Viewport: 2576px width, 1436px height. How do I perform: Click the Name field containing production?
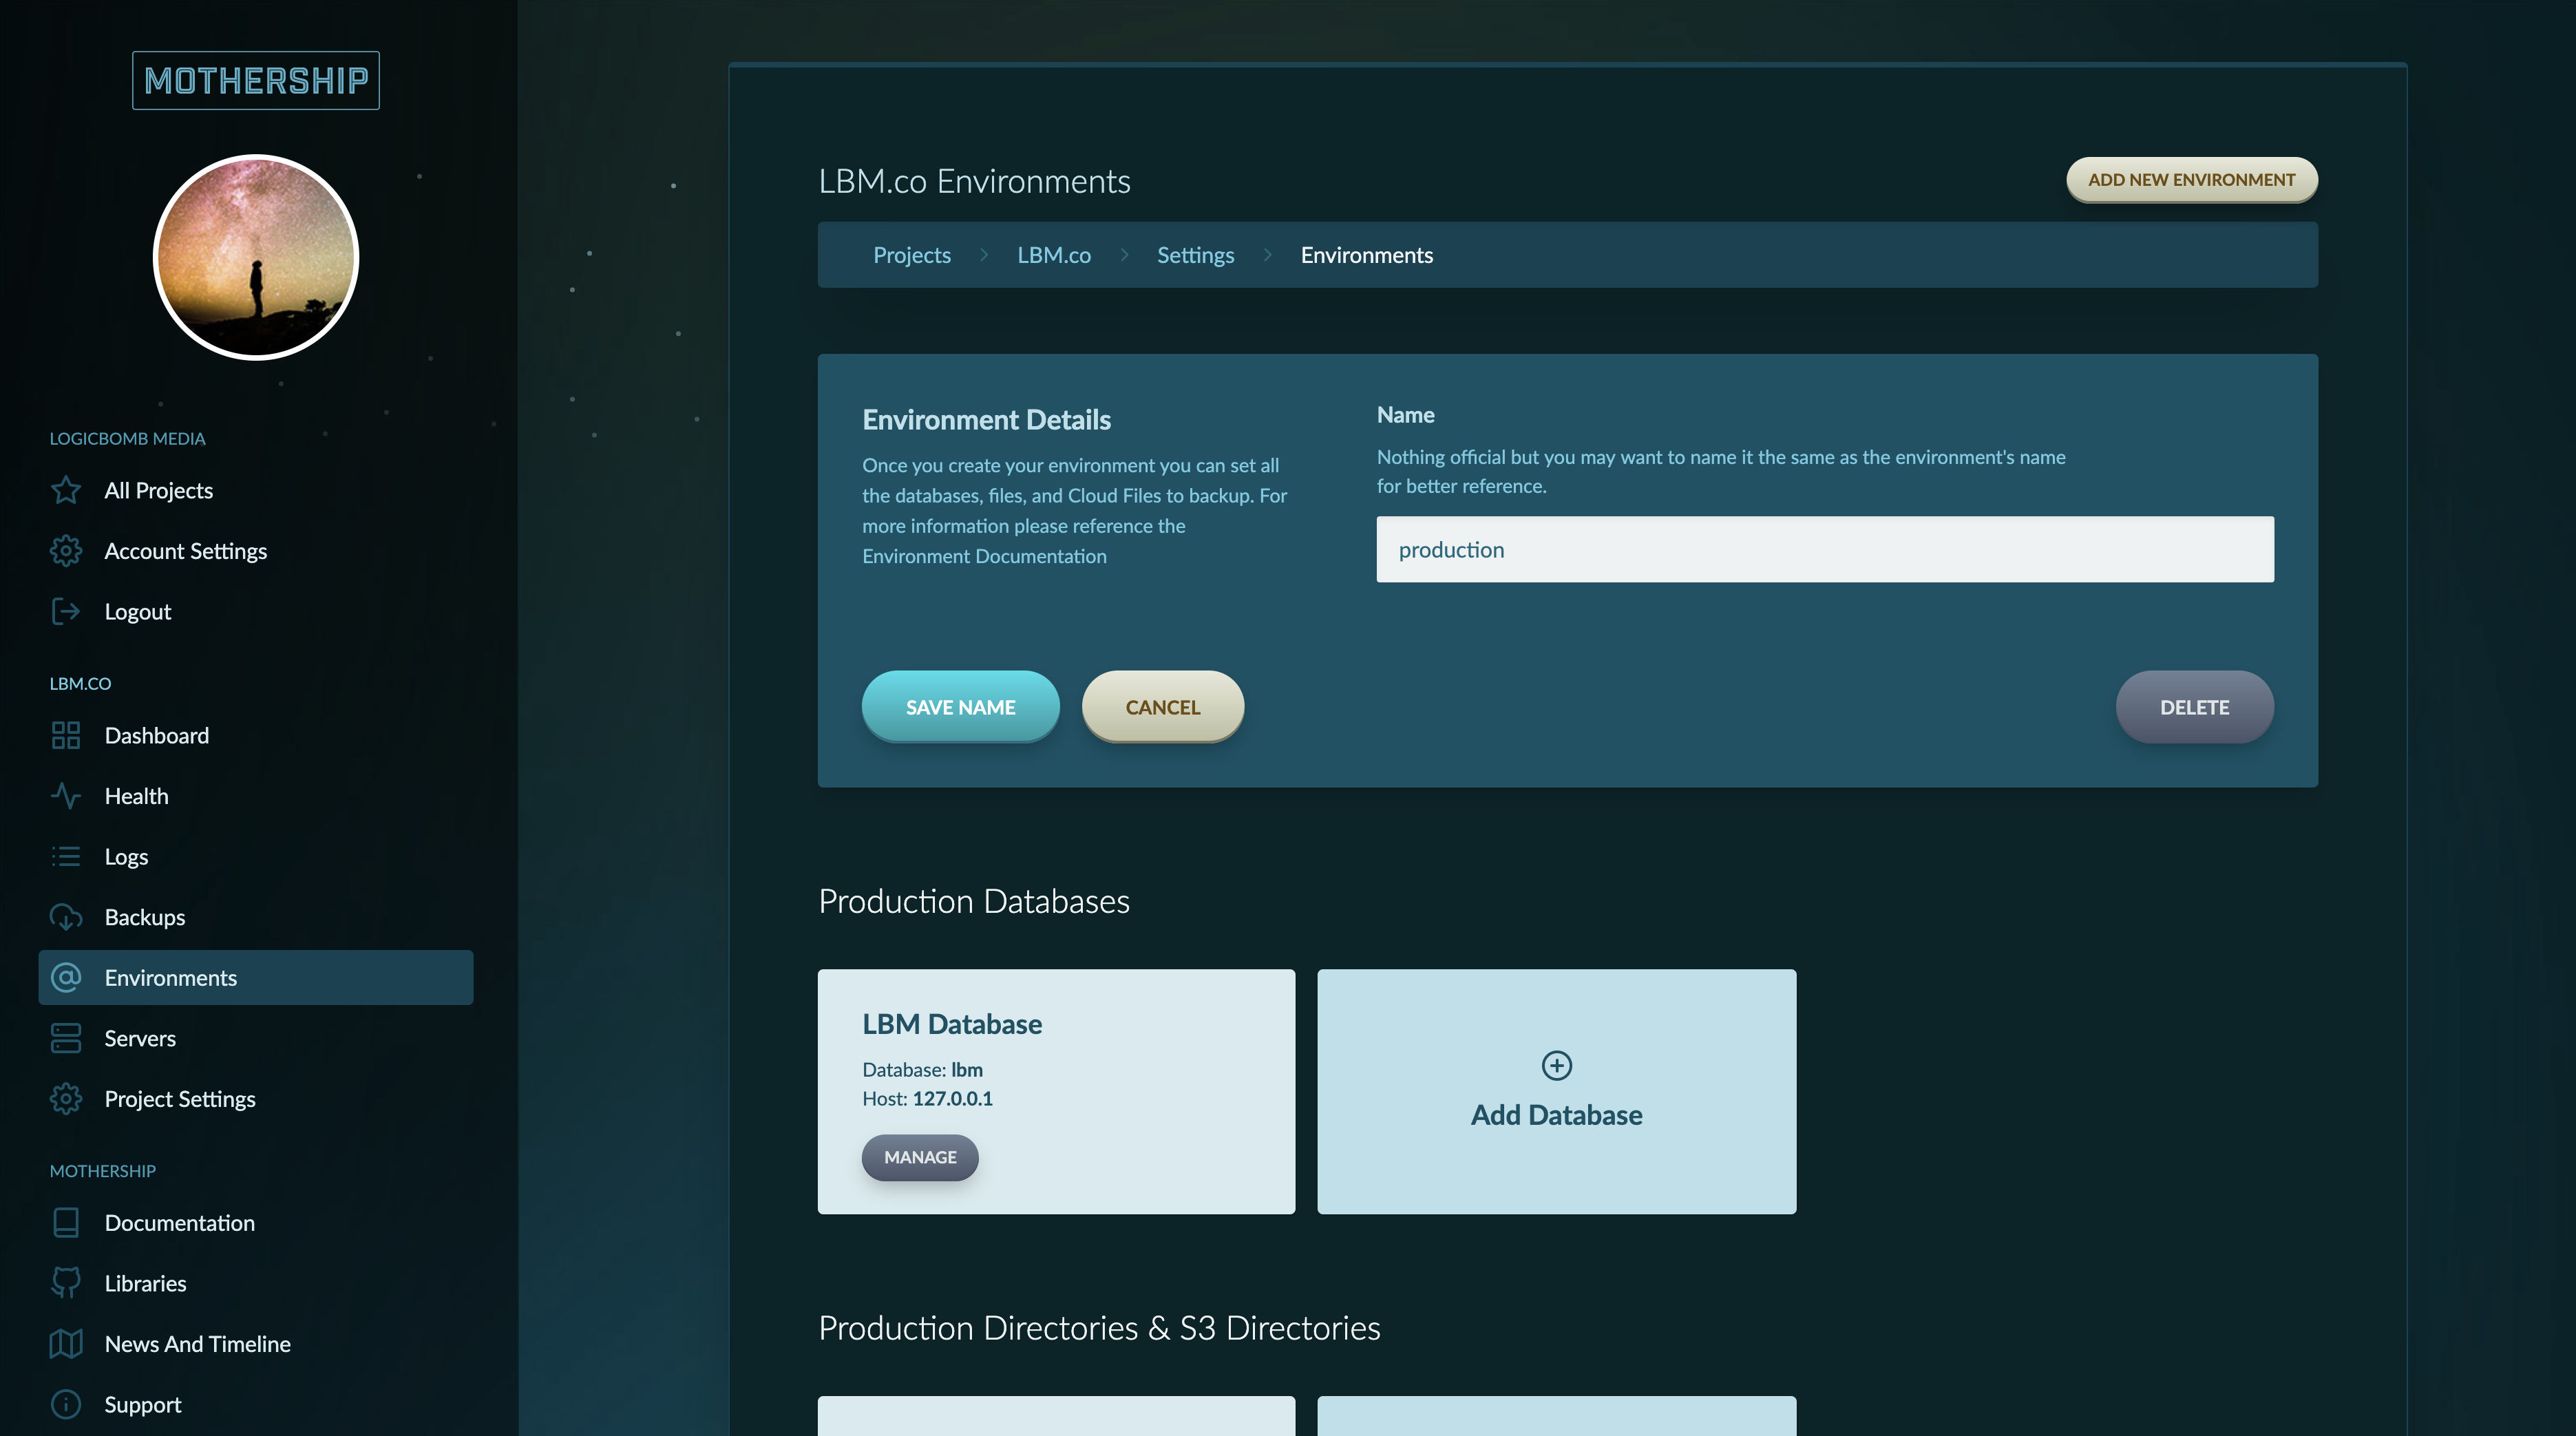pos(1825,549)
